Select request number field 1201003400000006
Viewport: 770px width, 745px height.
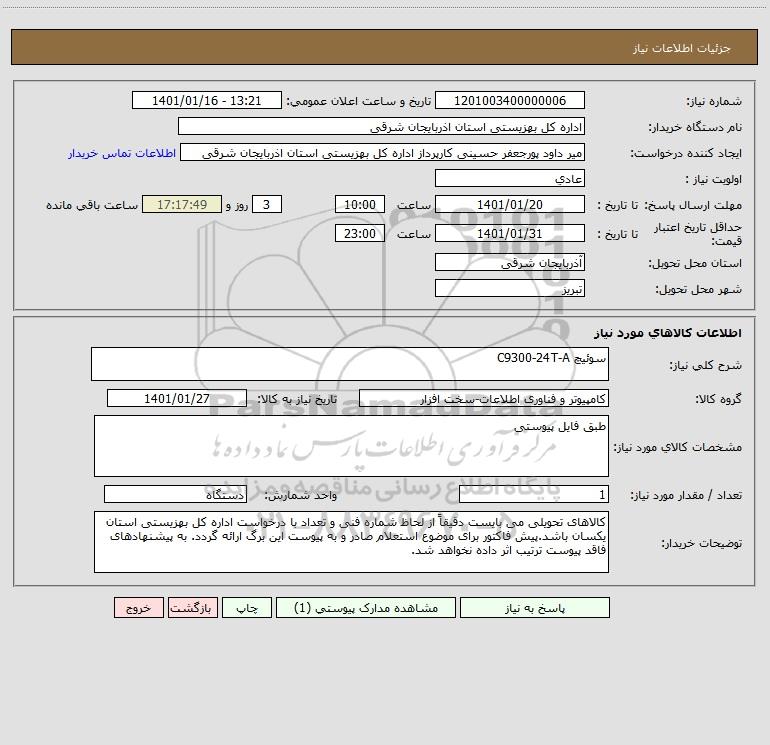[510, 100]
